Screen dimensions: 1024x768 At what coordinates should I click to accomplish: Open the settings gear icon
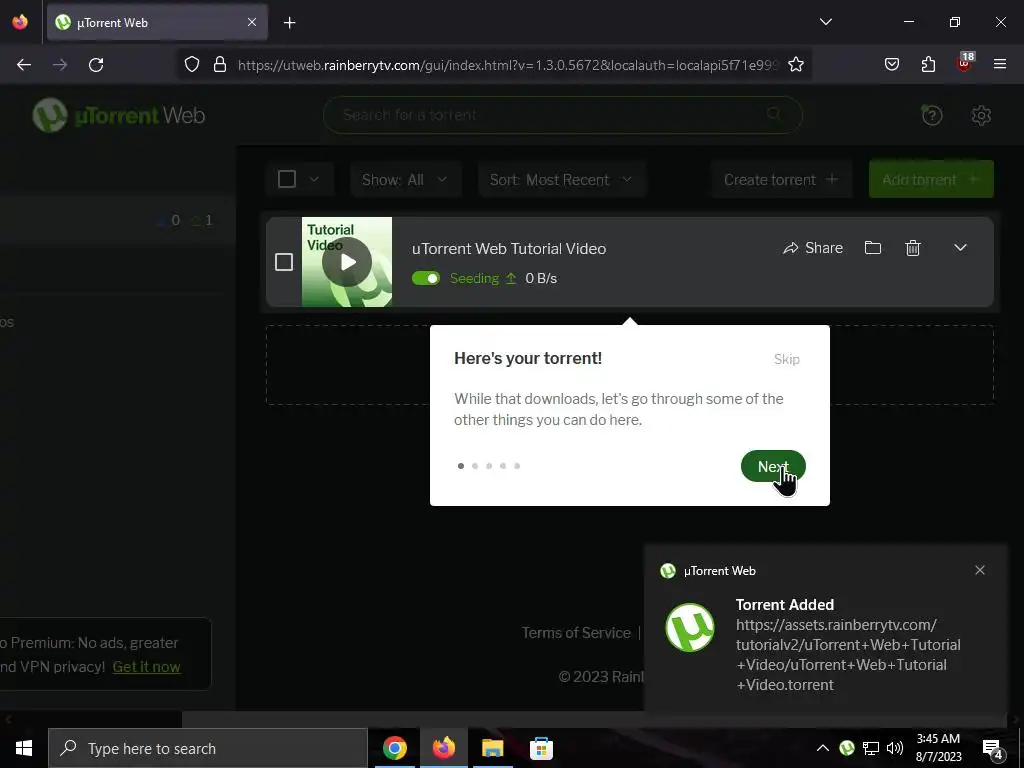tap(981, 116)
